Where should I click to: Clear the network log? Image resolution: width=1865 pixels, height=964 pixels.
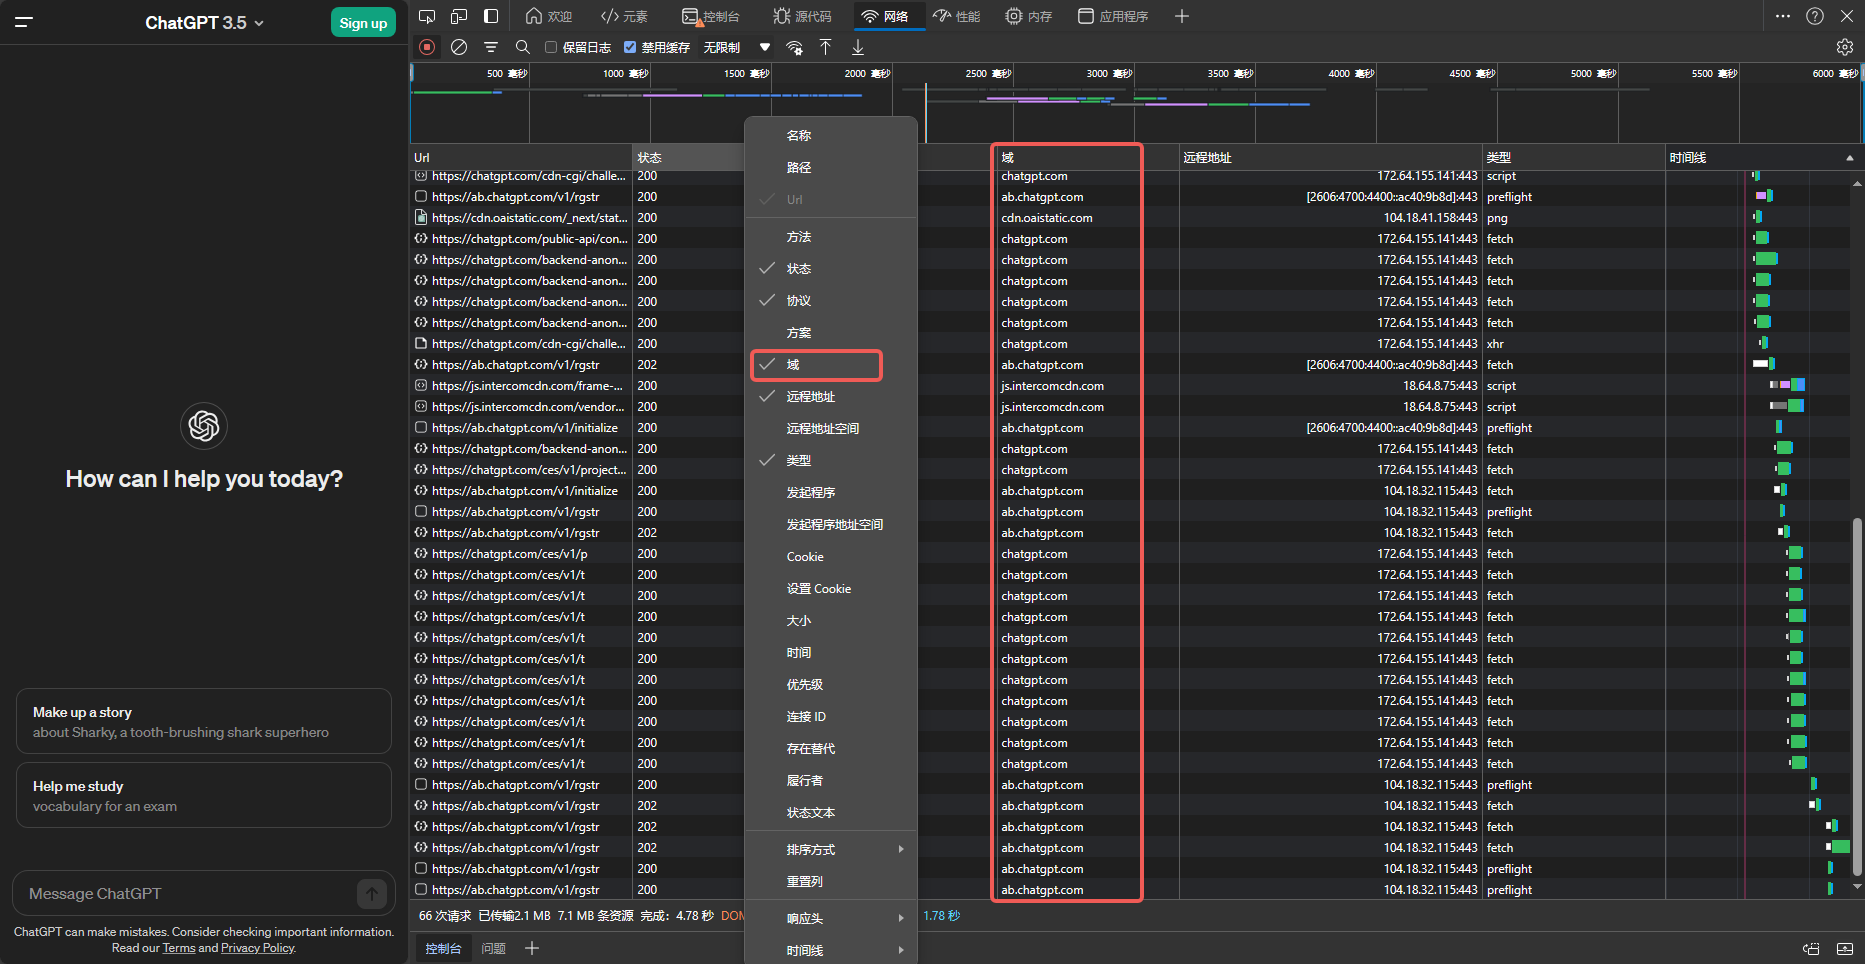[459, 47]
